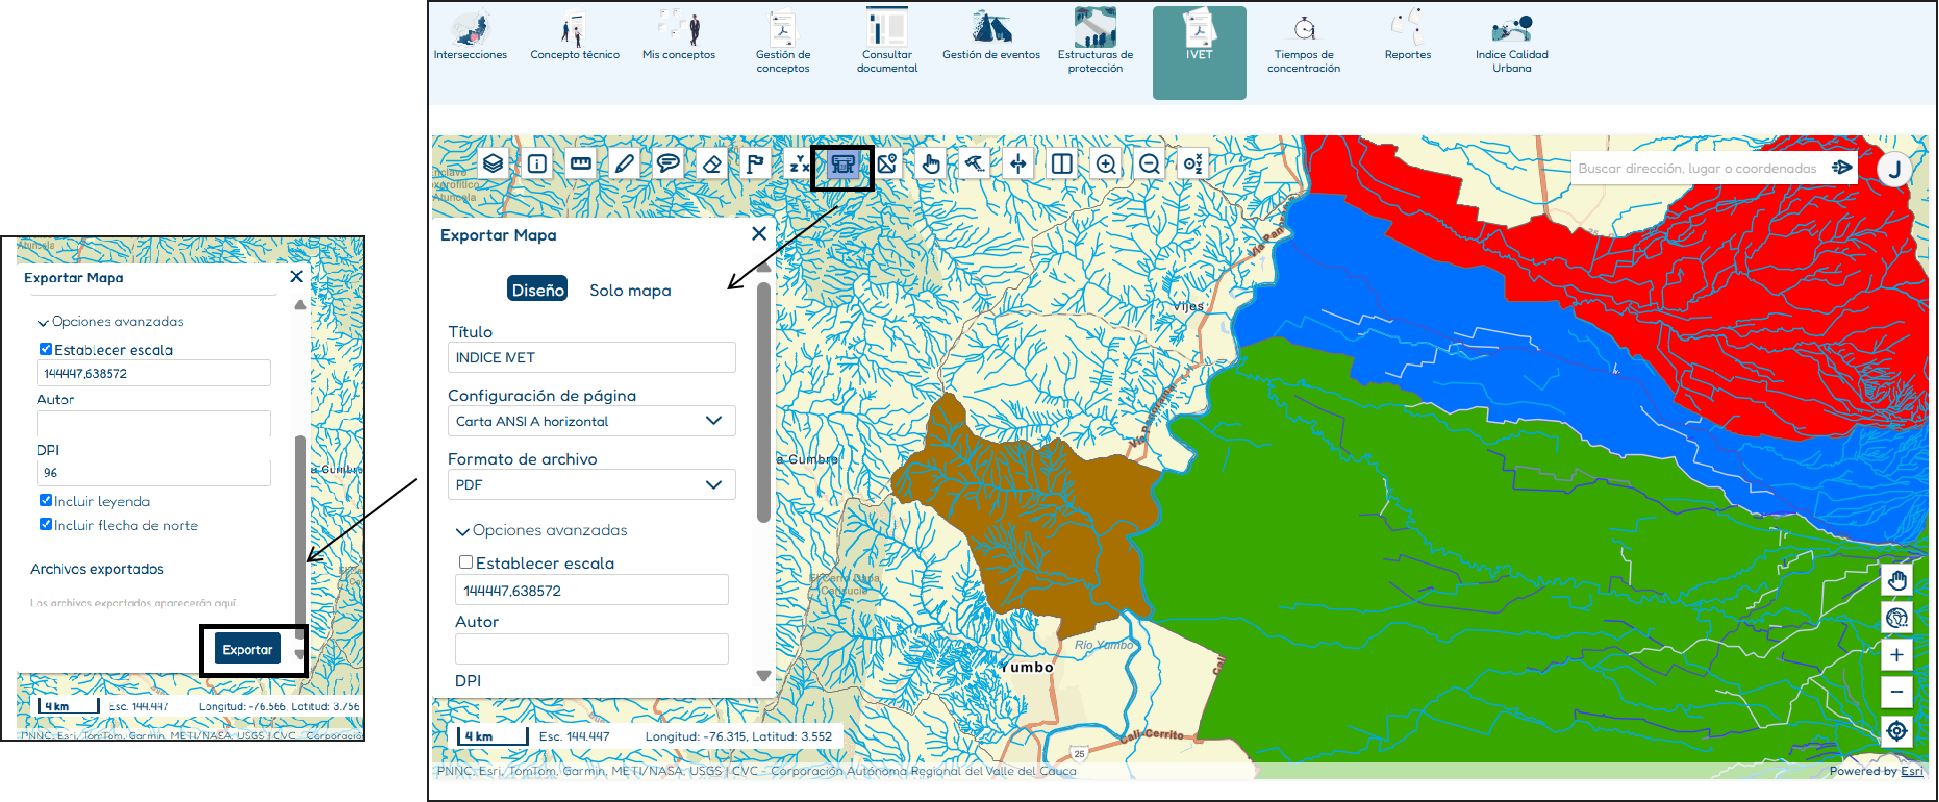
Task: Select the ruler measurement tool
Action: [x=580, y=163]
